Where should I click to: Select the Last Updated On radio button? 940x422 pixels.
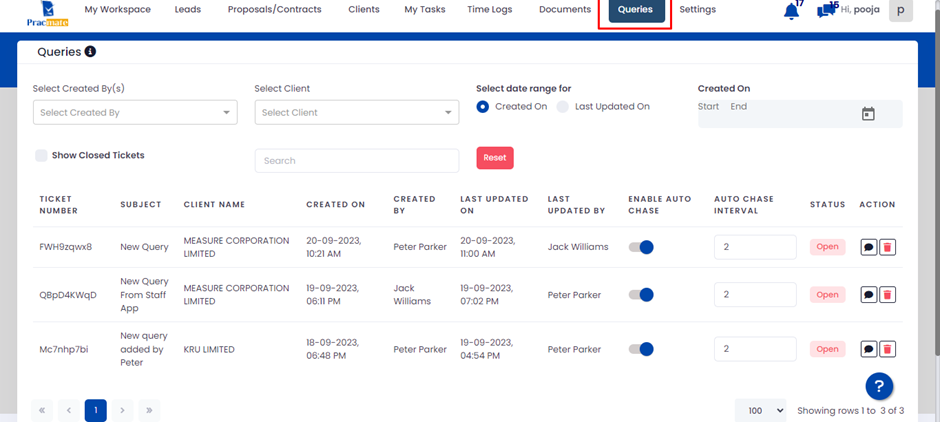(562, 107)
